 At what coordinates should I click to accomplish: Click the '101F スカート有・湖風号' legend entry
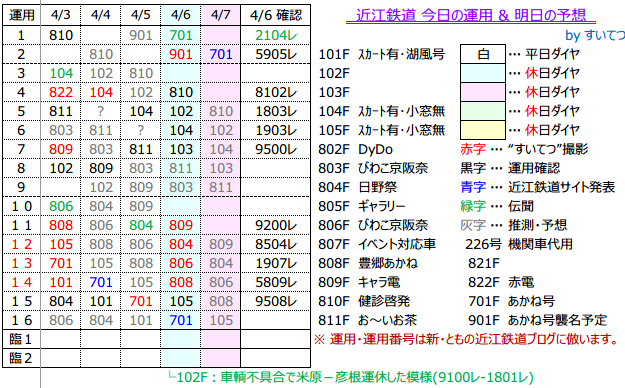(x=381, y=54)
